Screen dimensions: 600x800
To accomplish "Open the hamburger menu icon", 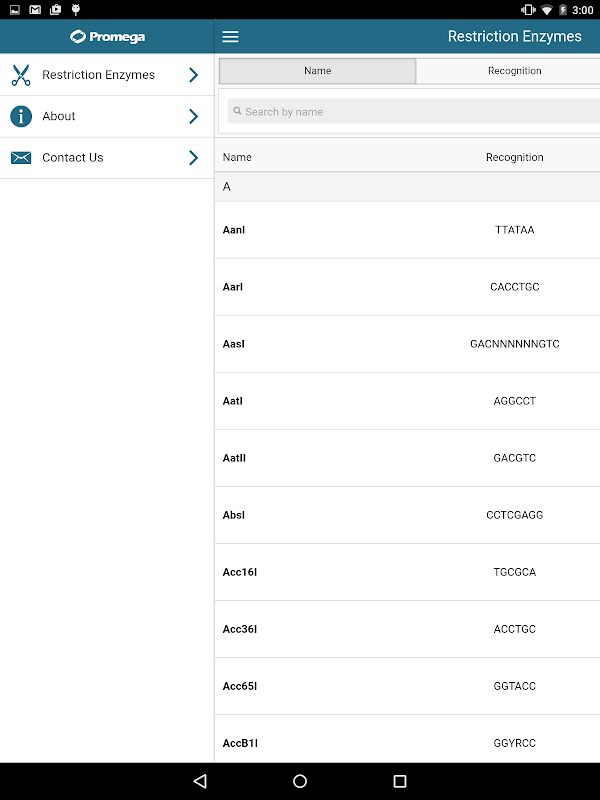I will click(x=230, y=37).
